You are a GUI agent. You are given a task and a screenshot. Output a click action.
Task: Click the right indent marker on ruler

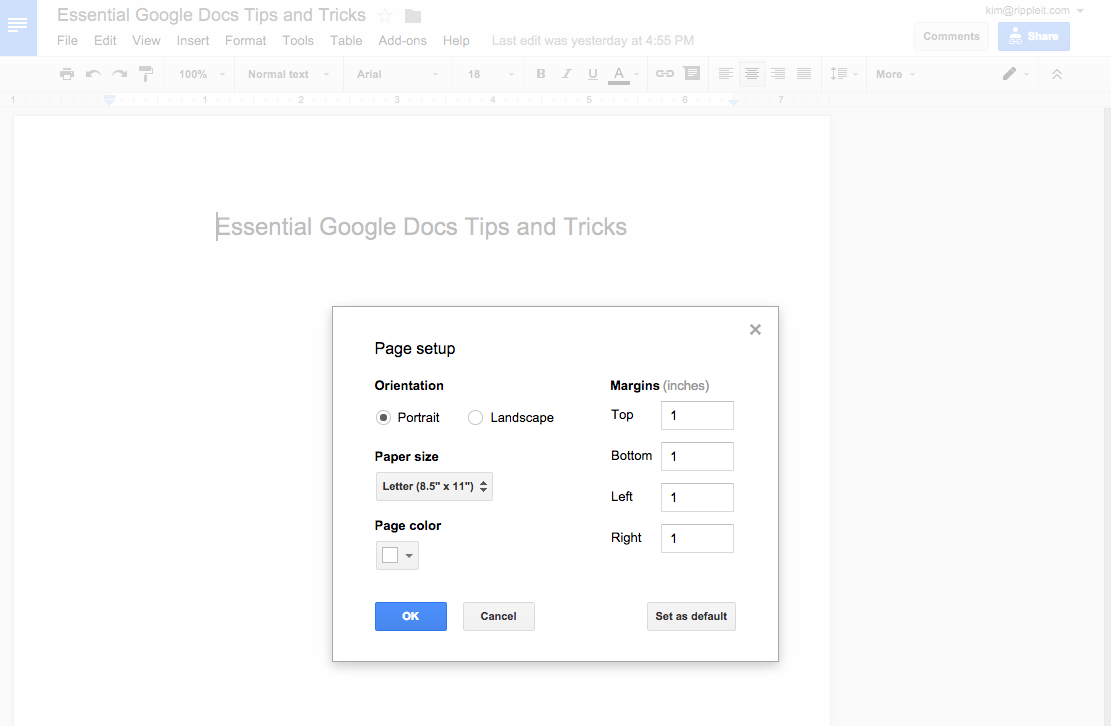[x=733, y=102]
